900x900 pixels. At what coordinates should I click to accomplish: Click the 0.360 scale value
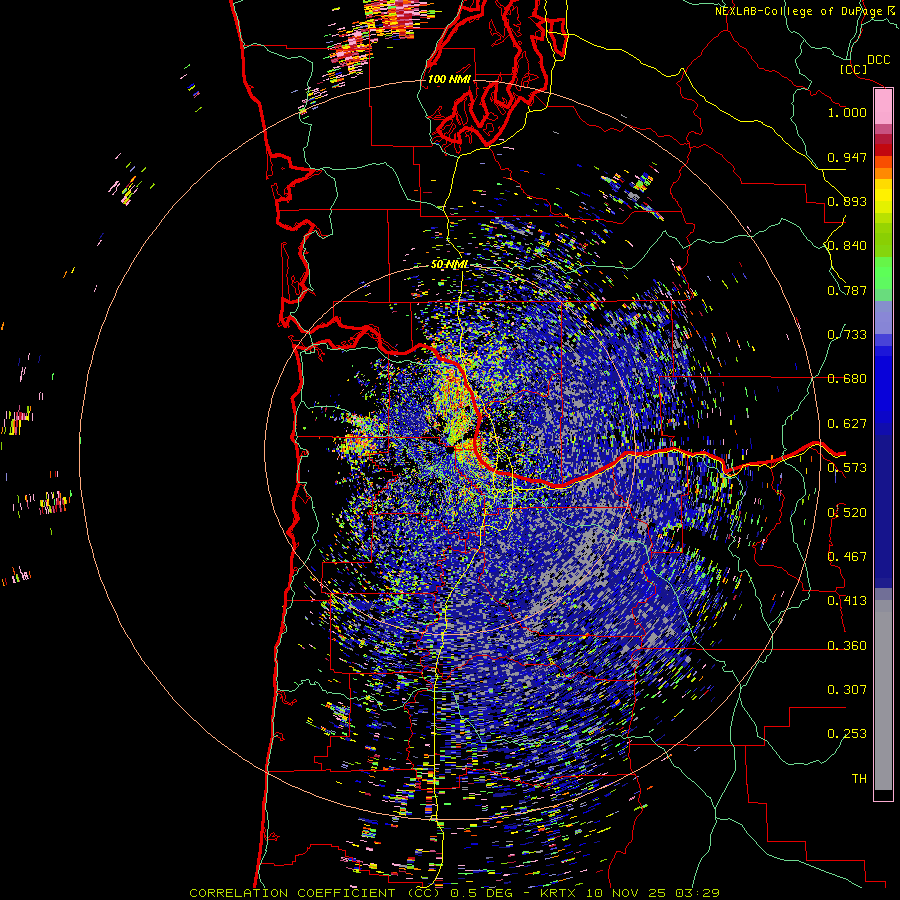847,646
